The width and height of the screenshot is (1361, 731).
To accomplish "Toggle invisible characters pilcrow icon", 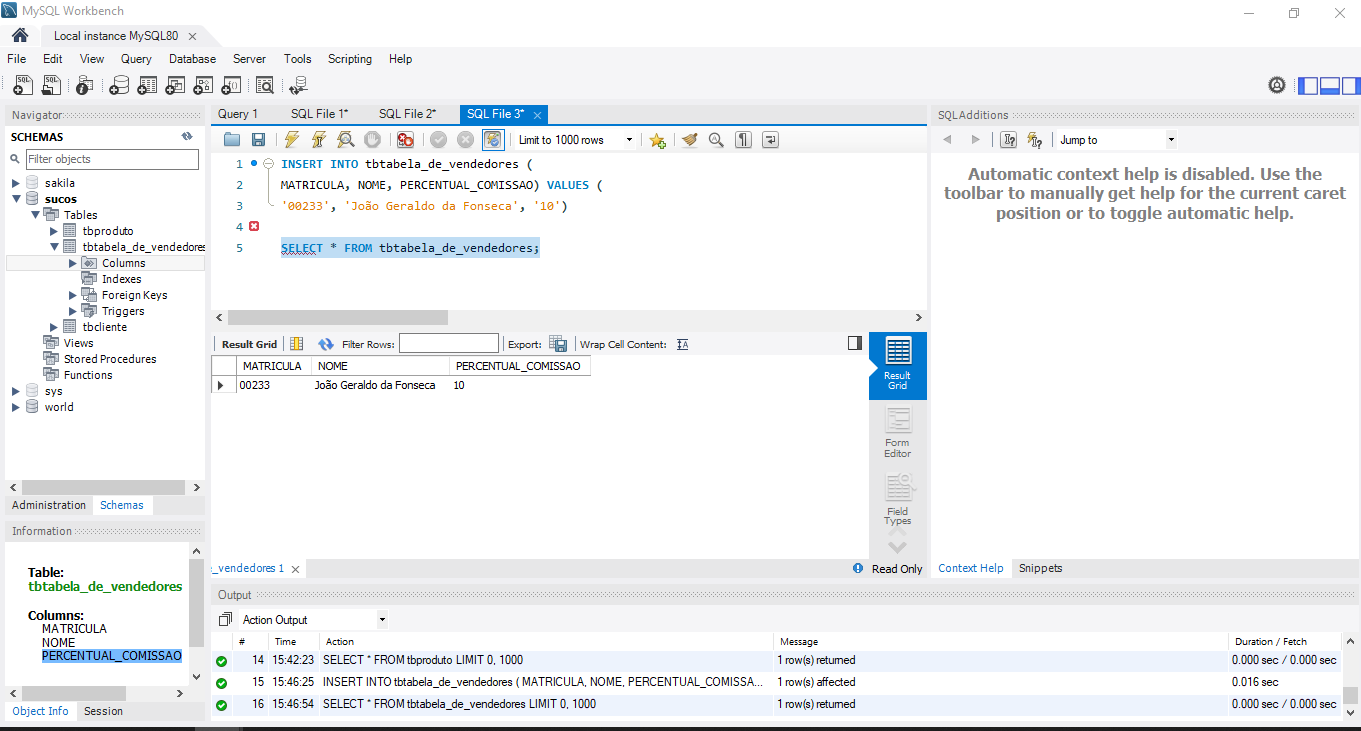I will tap(743, 140).
